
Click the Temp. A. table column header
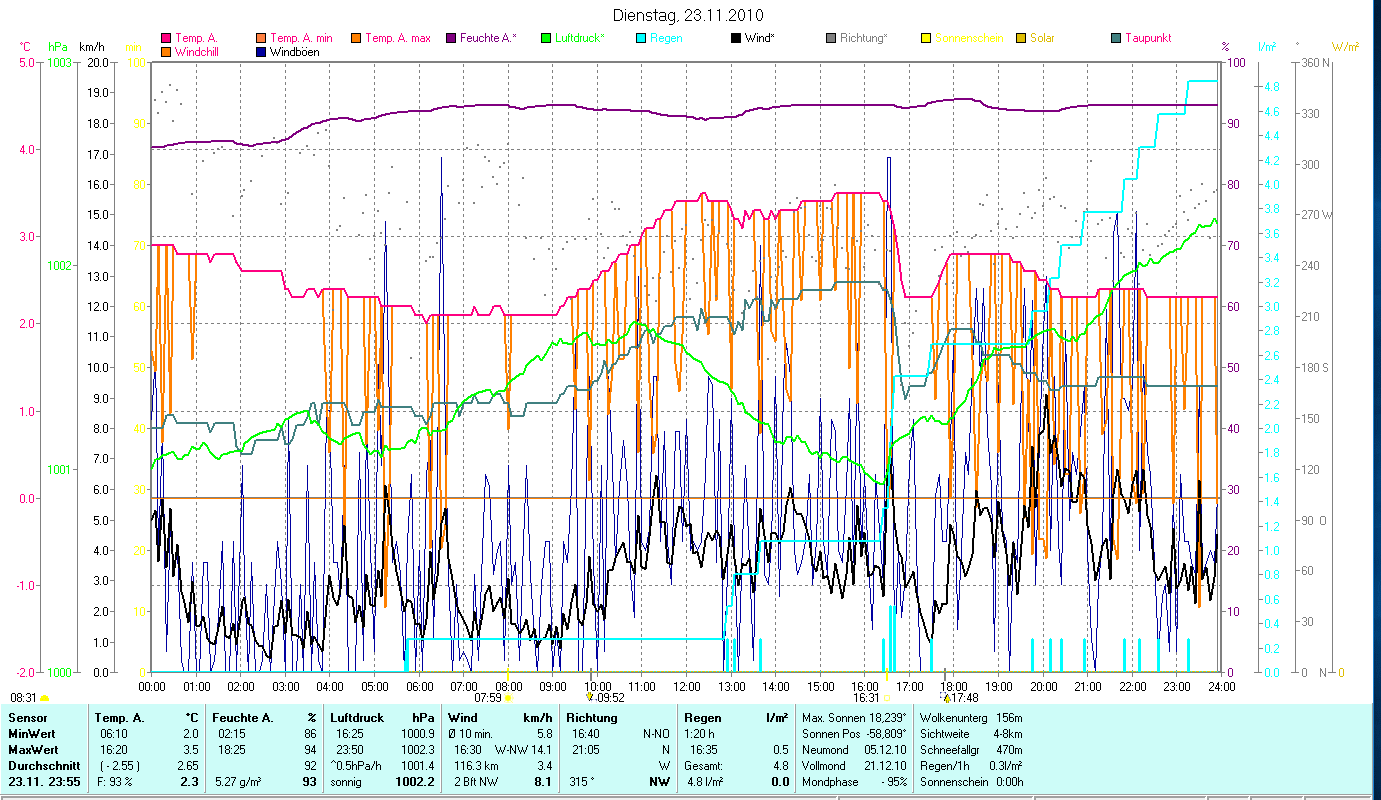point(119,718)
